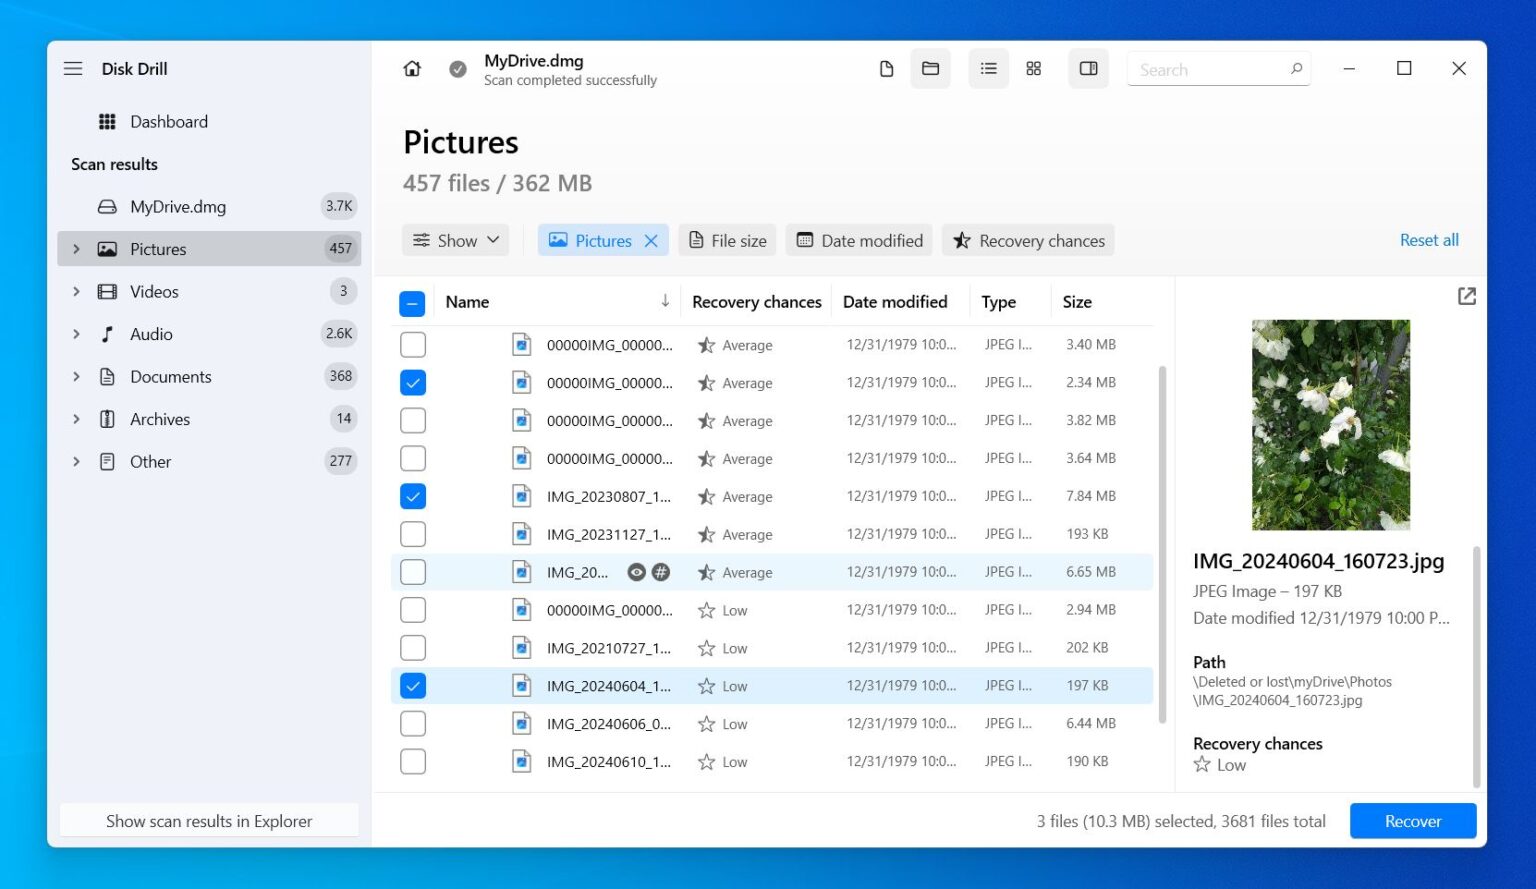Click the Reset all link
This screenshot has height=889, width=1536.
(x=1428, y=240)
